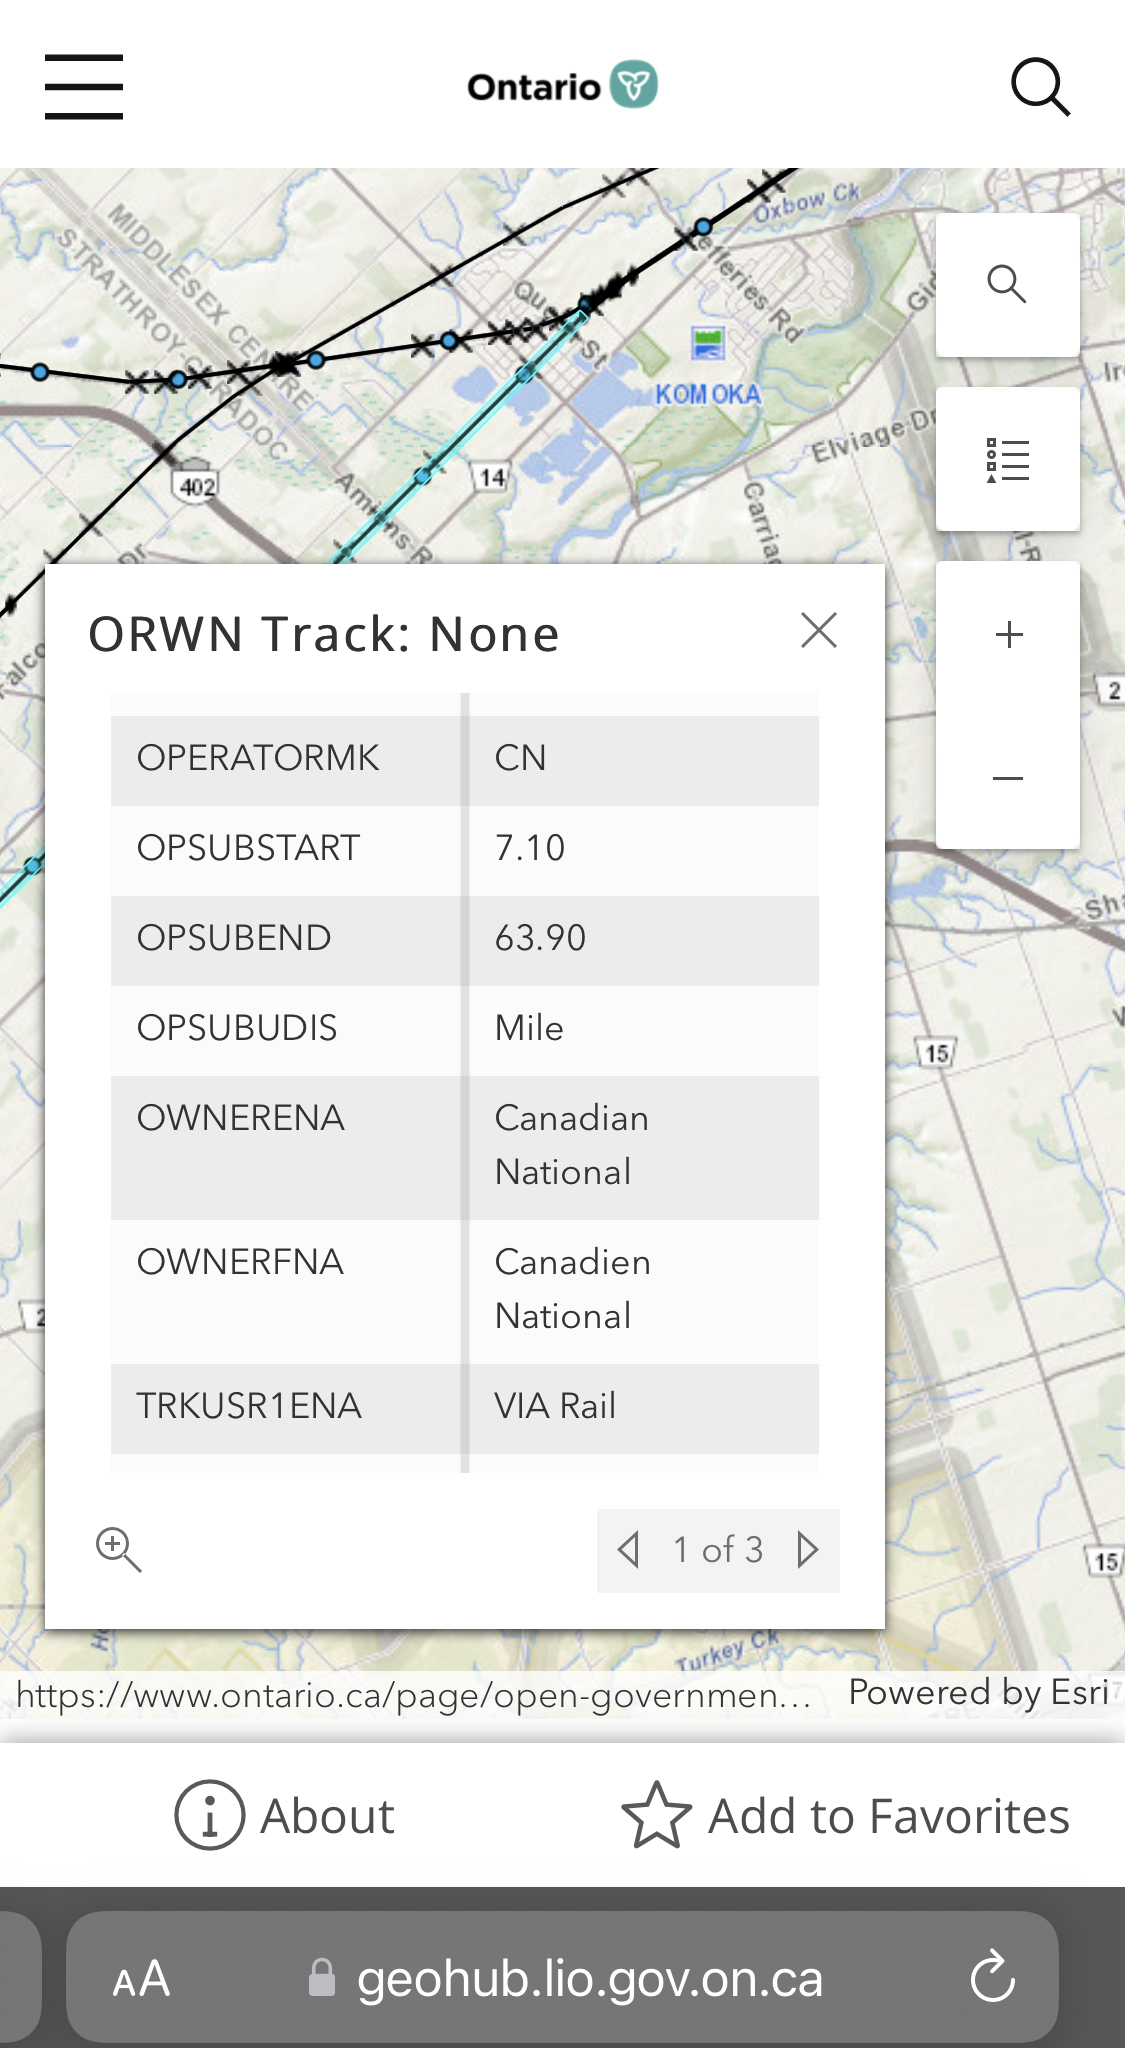Zoom in on the map

pos(1009,634)
